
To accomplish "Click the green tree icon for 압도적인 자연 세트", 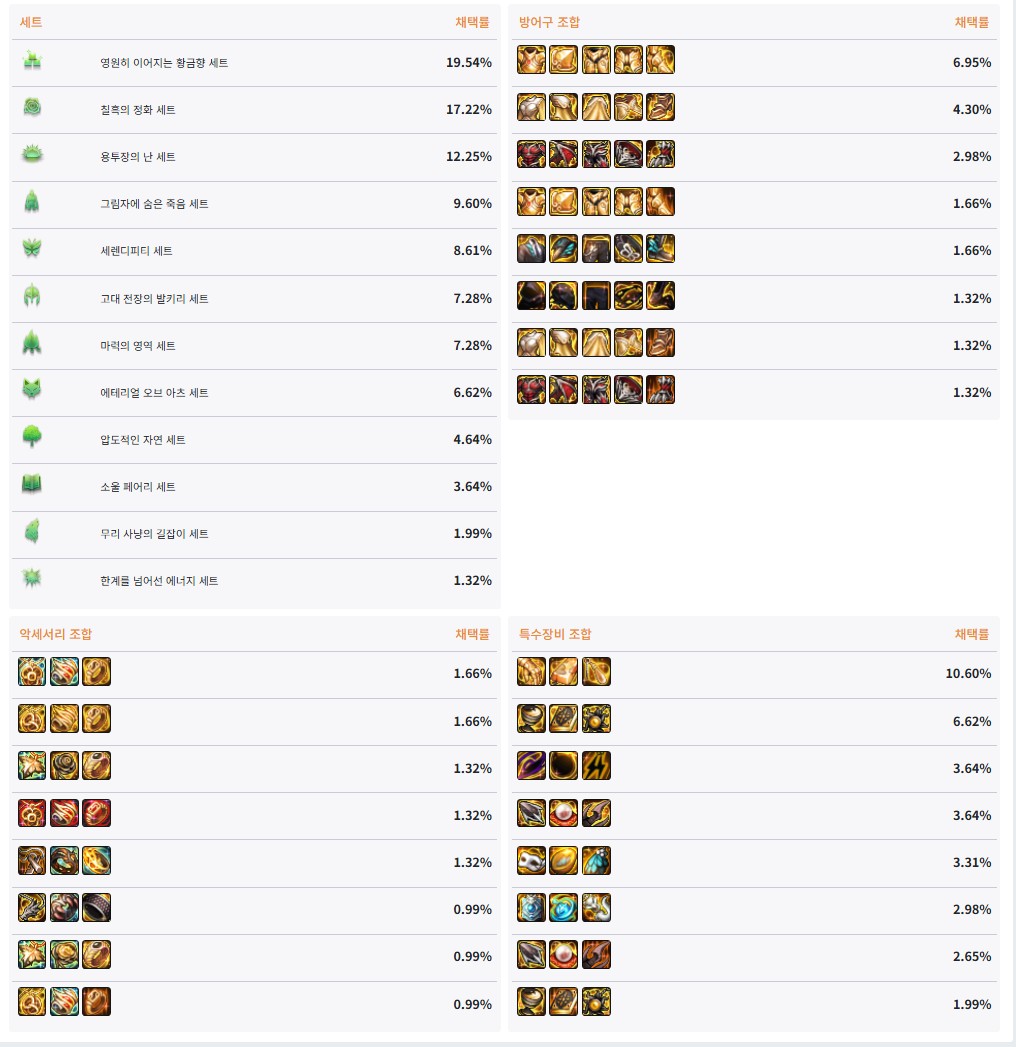I will (x=32, y=437).
